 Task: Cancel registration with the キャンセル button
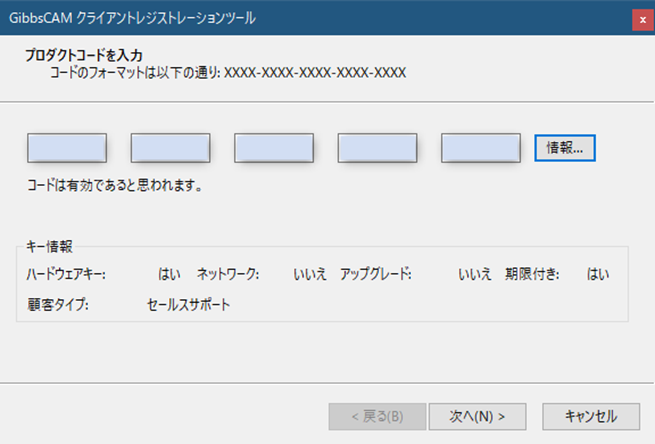coord(591,415)
